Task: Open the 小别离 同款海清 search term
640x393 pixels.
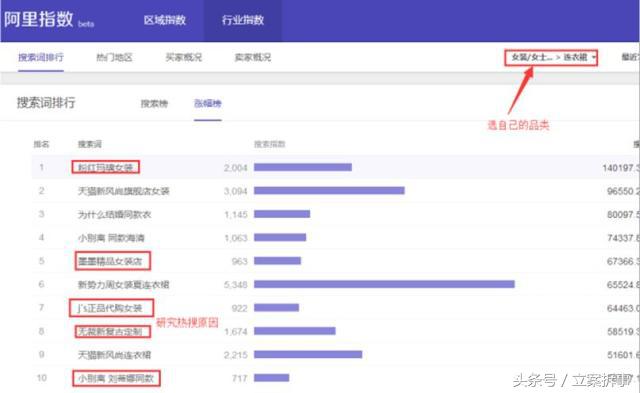Action: (x=111, y=238)
